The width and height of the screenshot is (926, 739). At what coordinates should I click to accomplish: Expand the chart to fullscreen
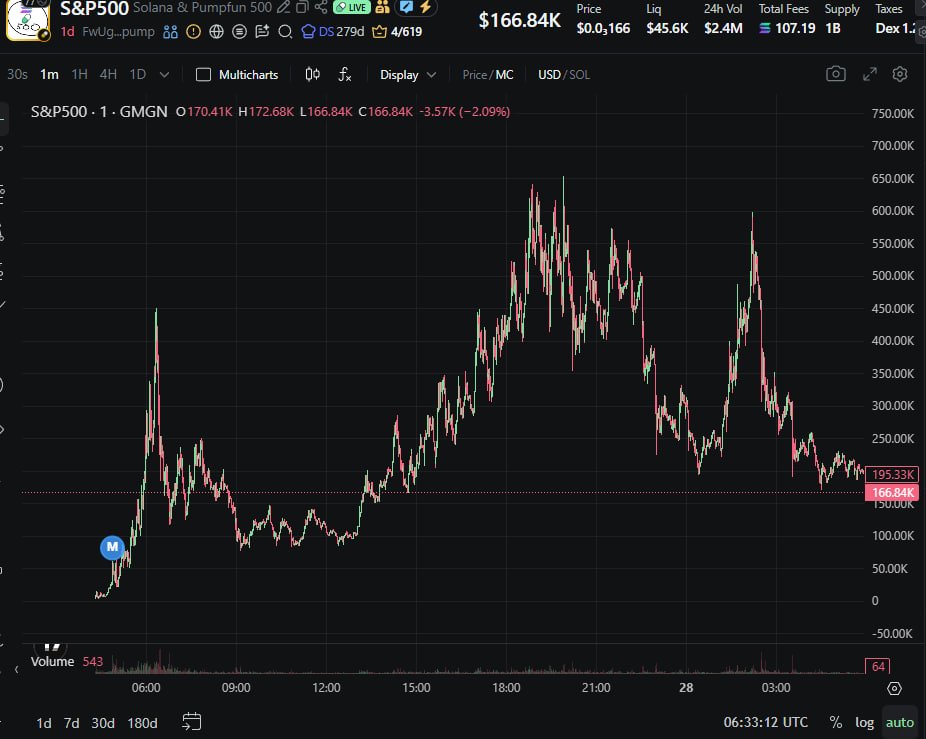point(869,74)
